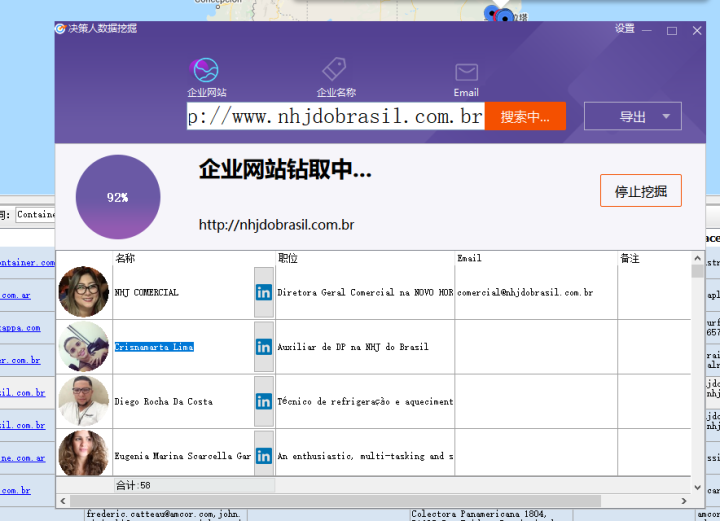Viewport: 720px width, 521px height.
Task: Open the Email tab label
Action: [466, 93]
